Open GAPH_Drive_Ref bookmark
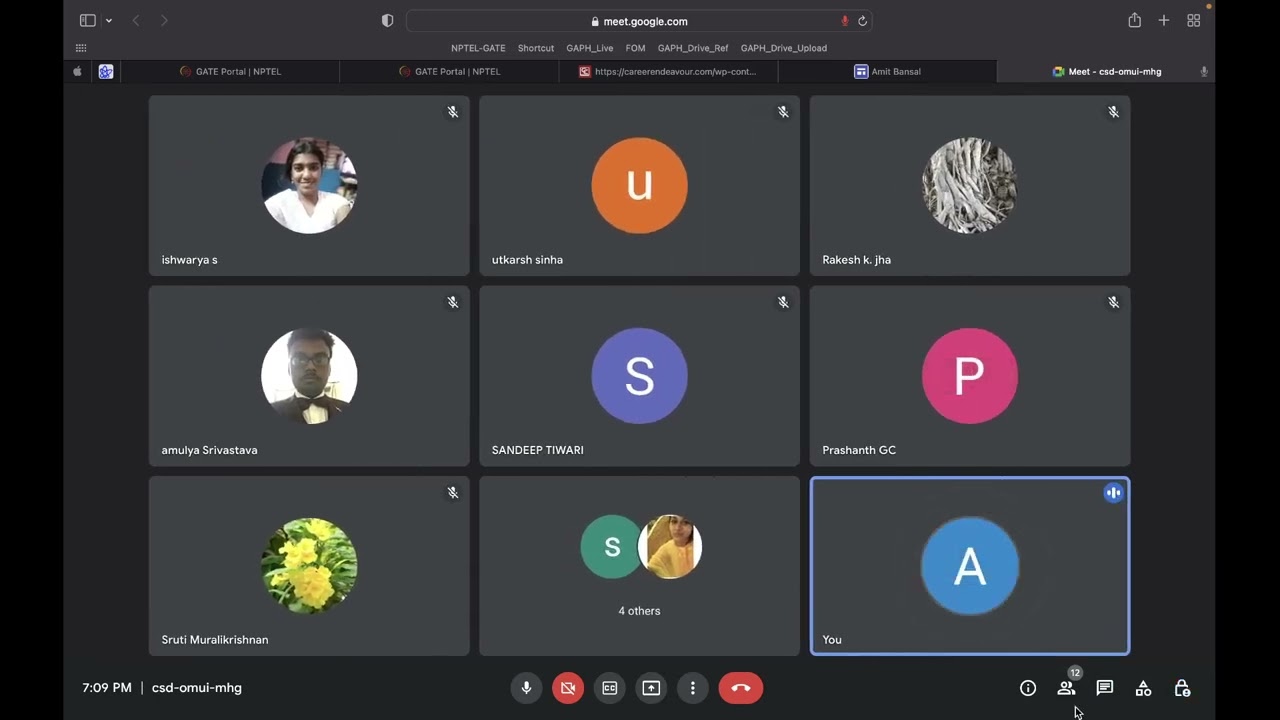This screenshot has height=720, width=1280. (693, 48)
